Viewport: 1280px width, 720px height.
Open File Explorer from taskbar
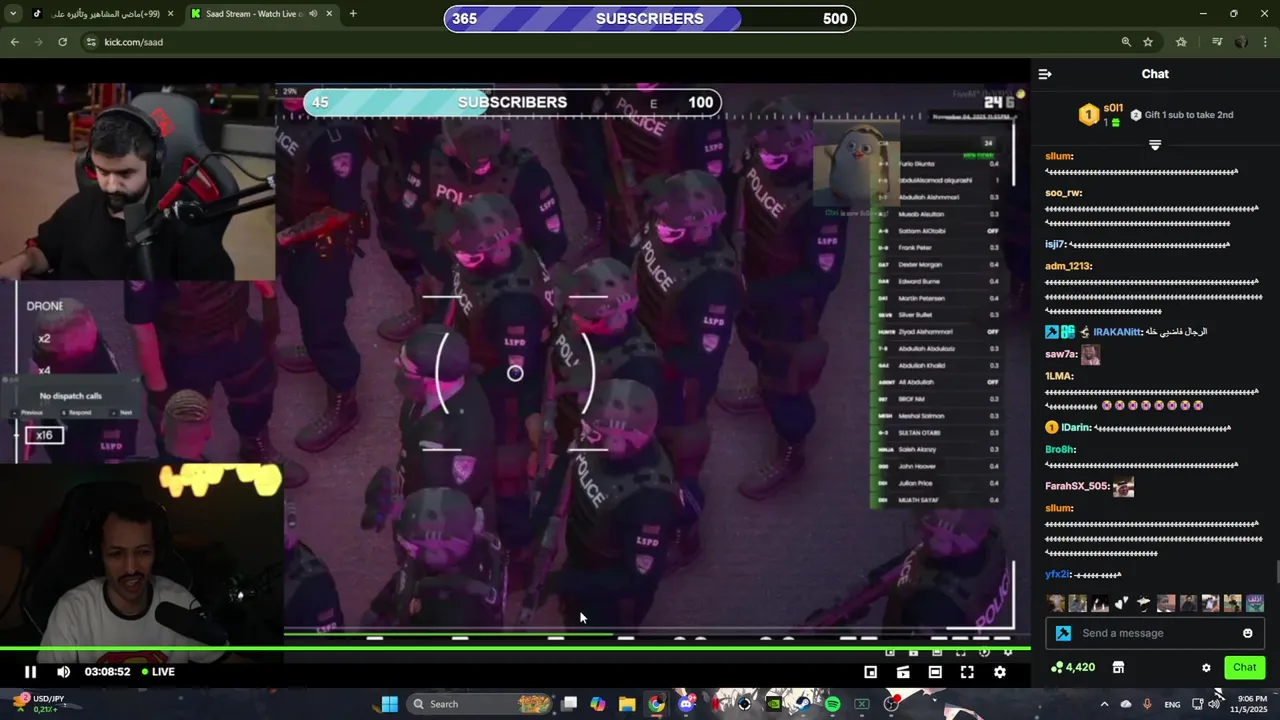coord(627,704)
